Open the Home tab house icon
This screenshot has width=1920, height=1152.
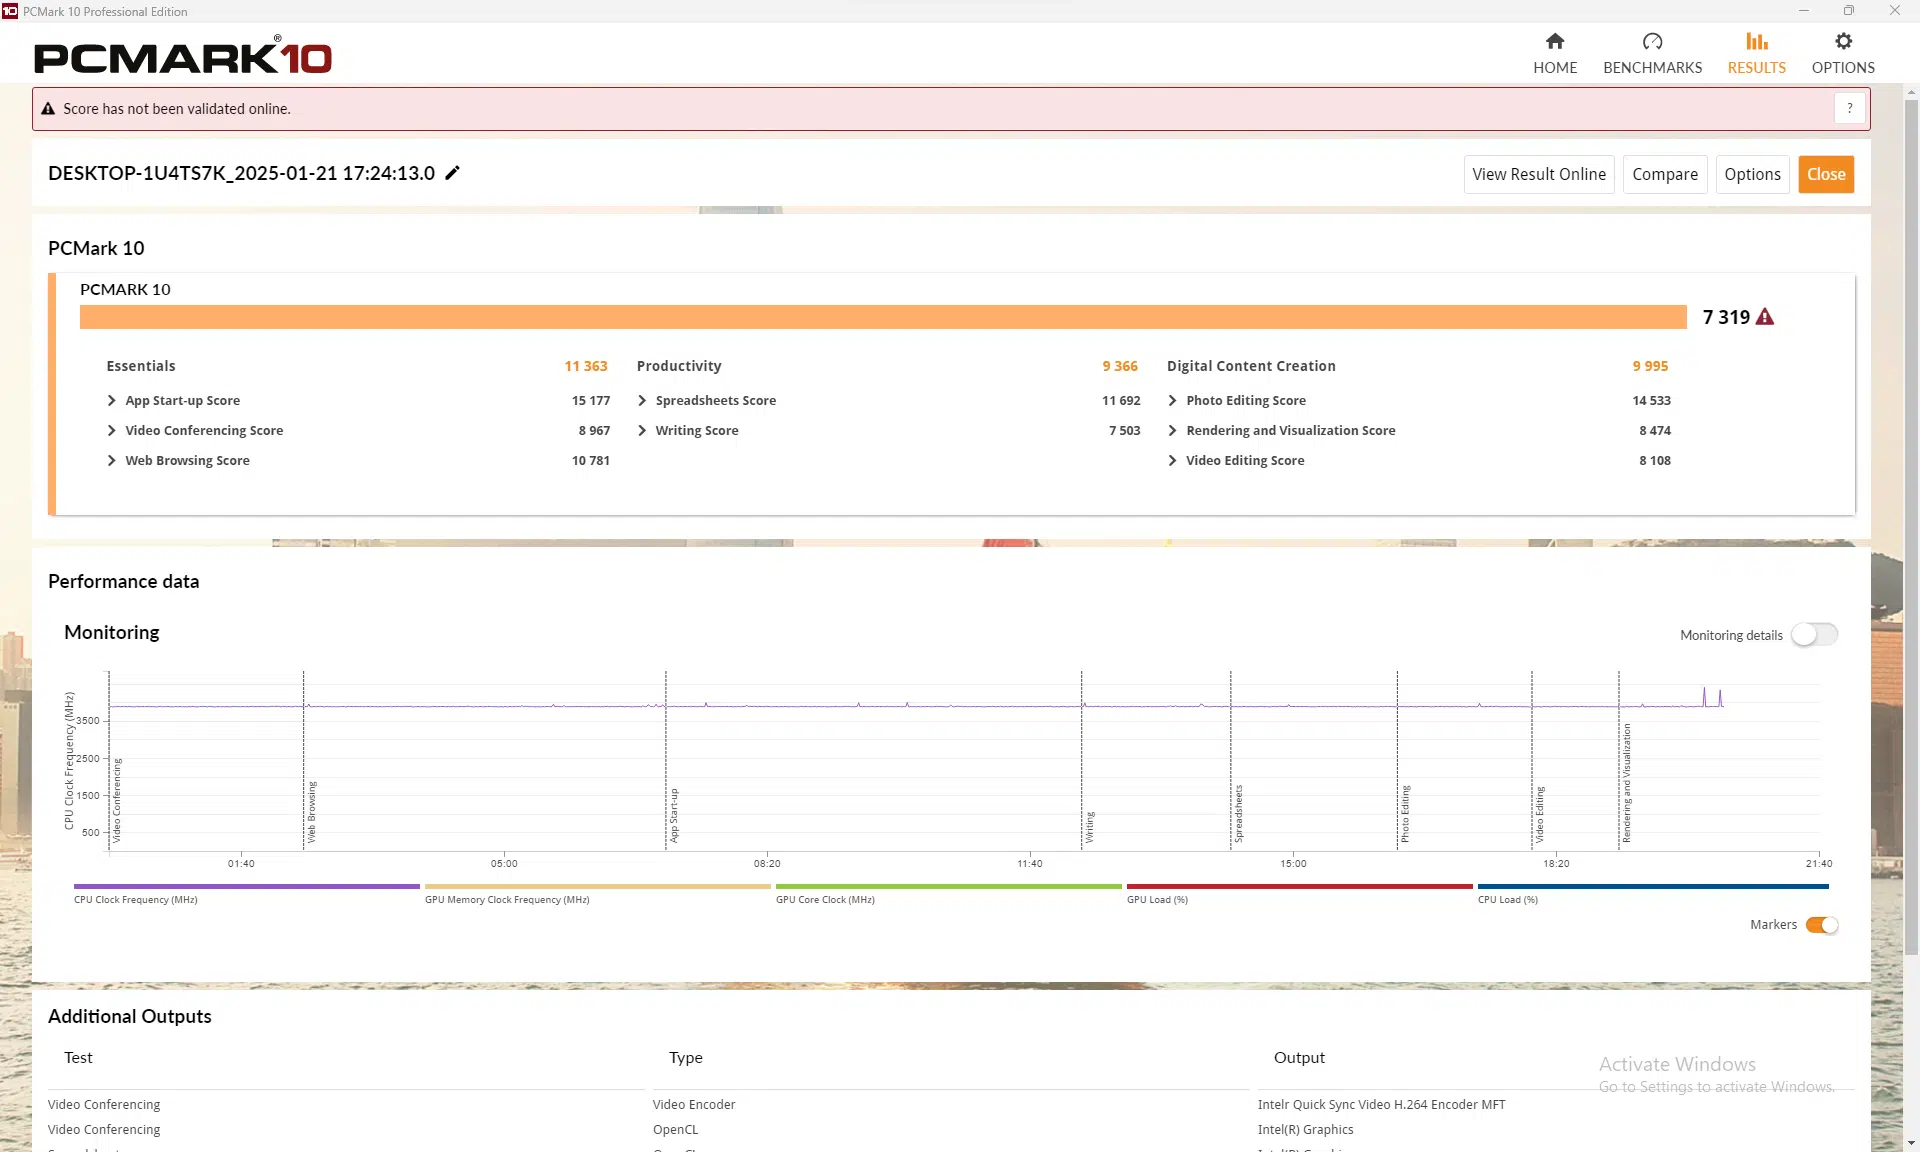[1554, 41]
